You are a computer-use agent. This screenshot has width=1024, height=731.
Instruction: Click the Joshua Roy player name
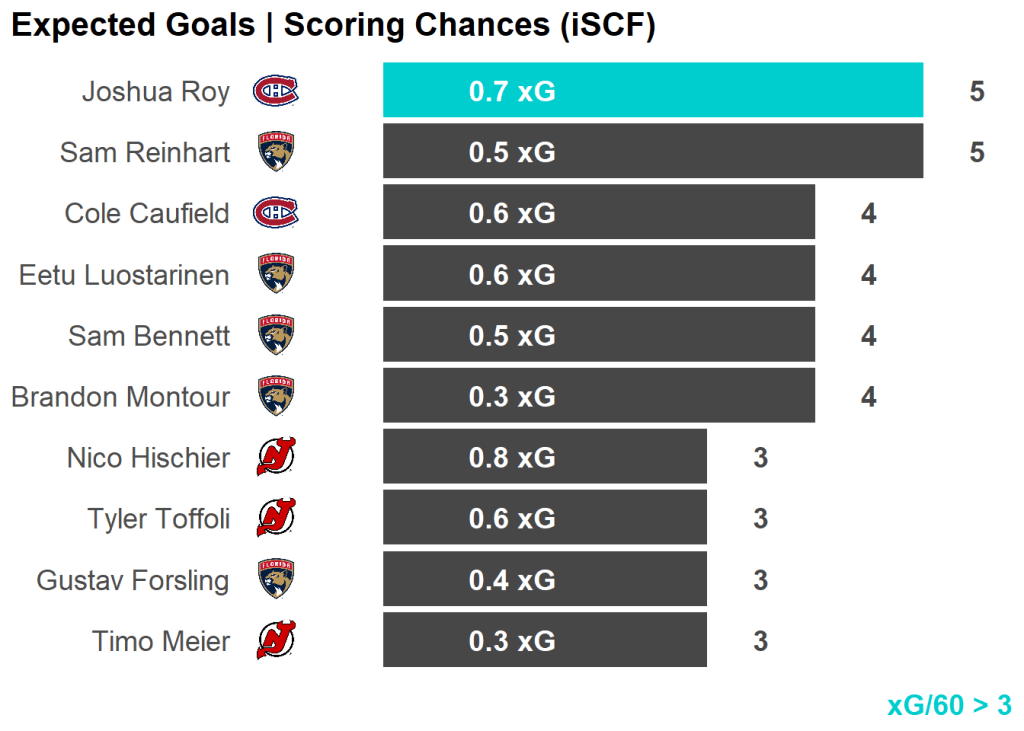(156, 92)
